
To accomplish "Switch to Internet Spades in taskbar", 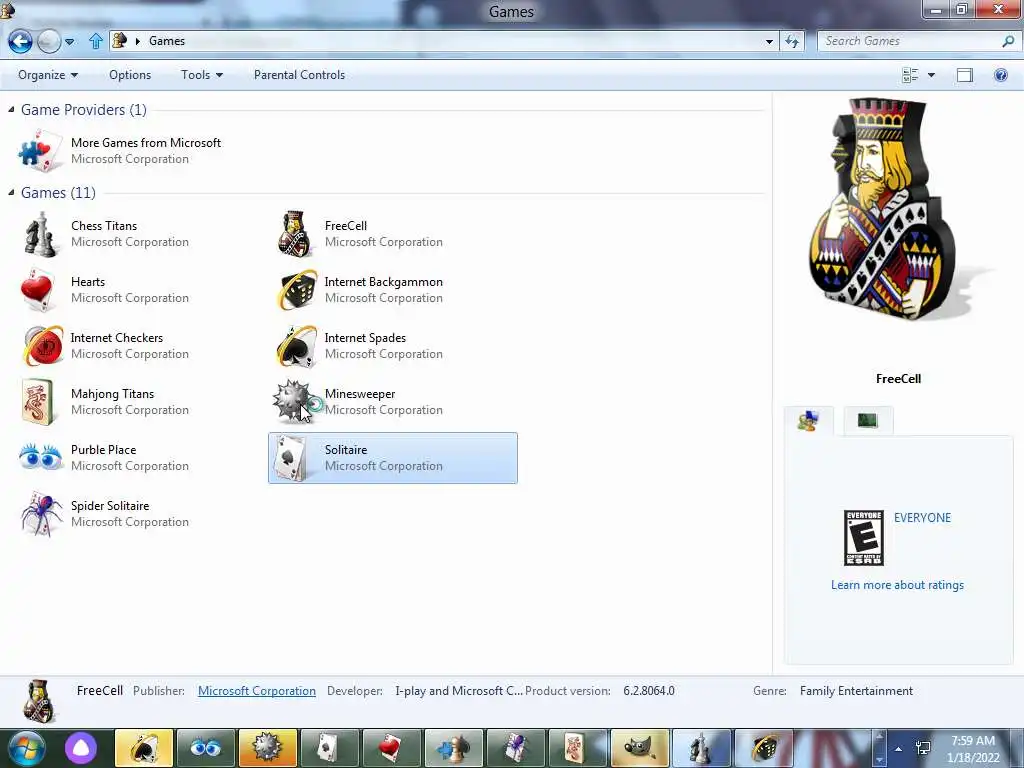I will point(144,748).
